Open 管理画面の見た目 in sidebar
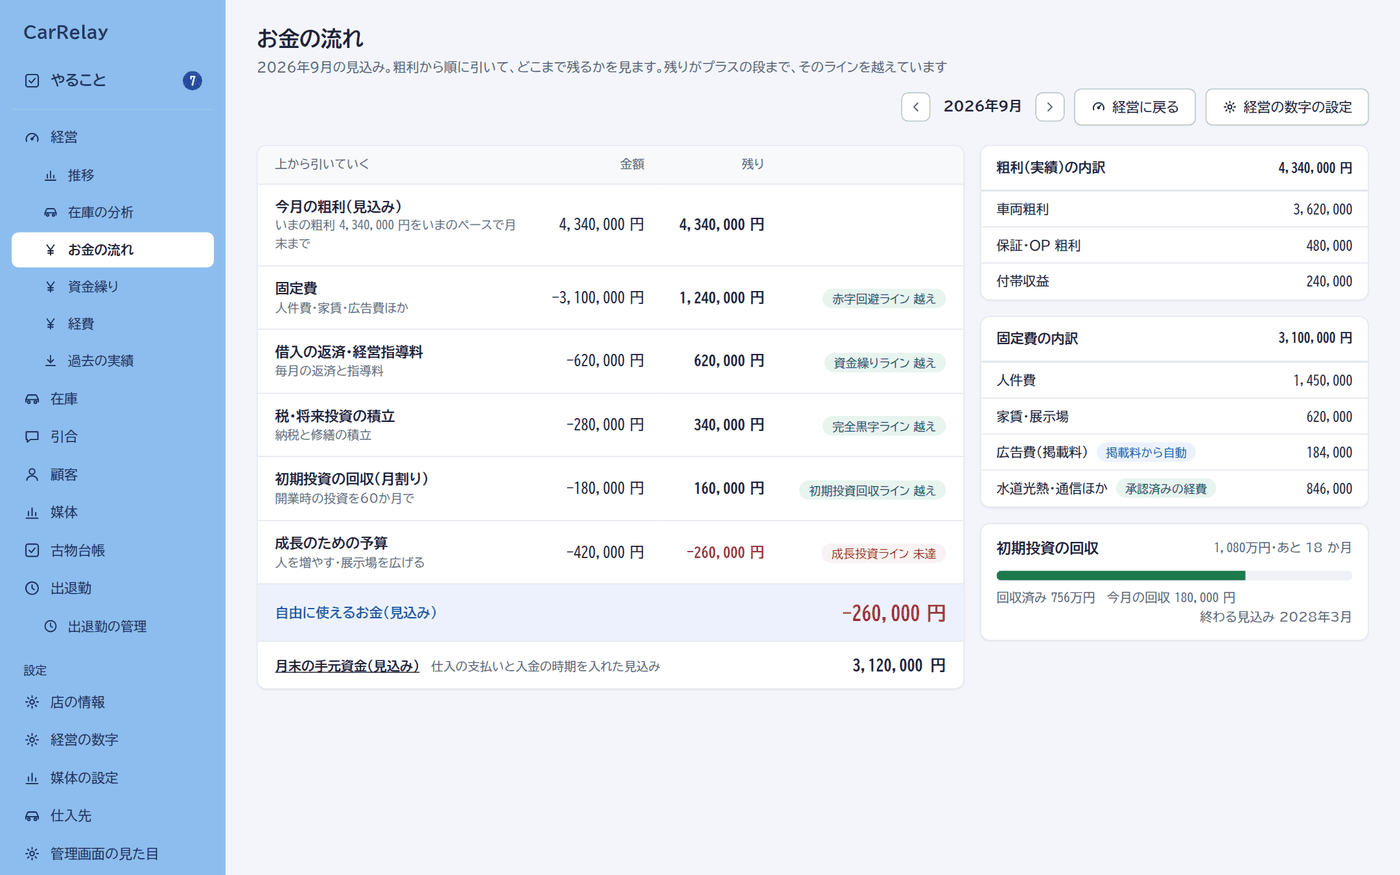This screenshot has height=875, width=1400. tap(113, 854)
